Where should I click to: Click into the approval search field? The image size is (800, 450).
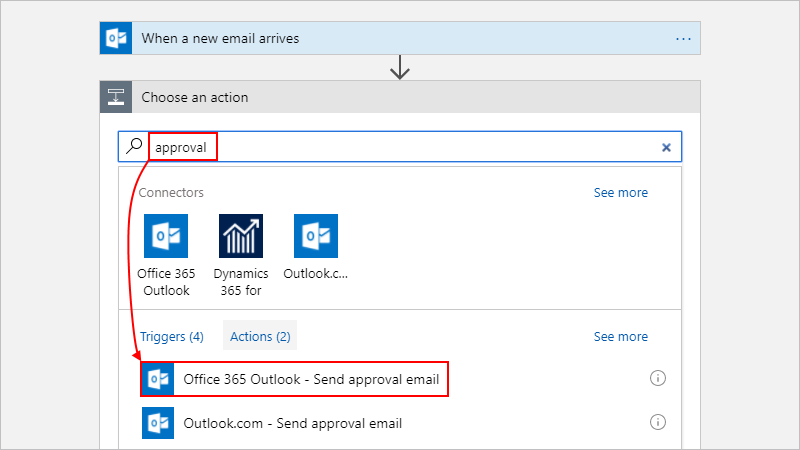pos(400,147)
